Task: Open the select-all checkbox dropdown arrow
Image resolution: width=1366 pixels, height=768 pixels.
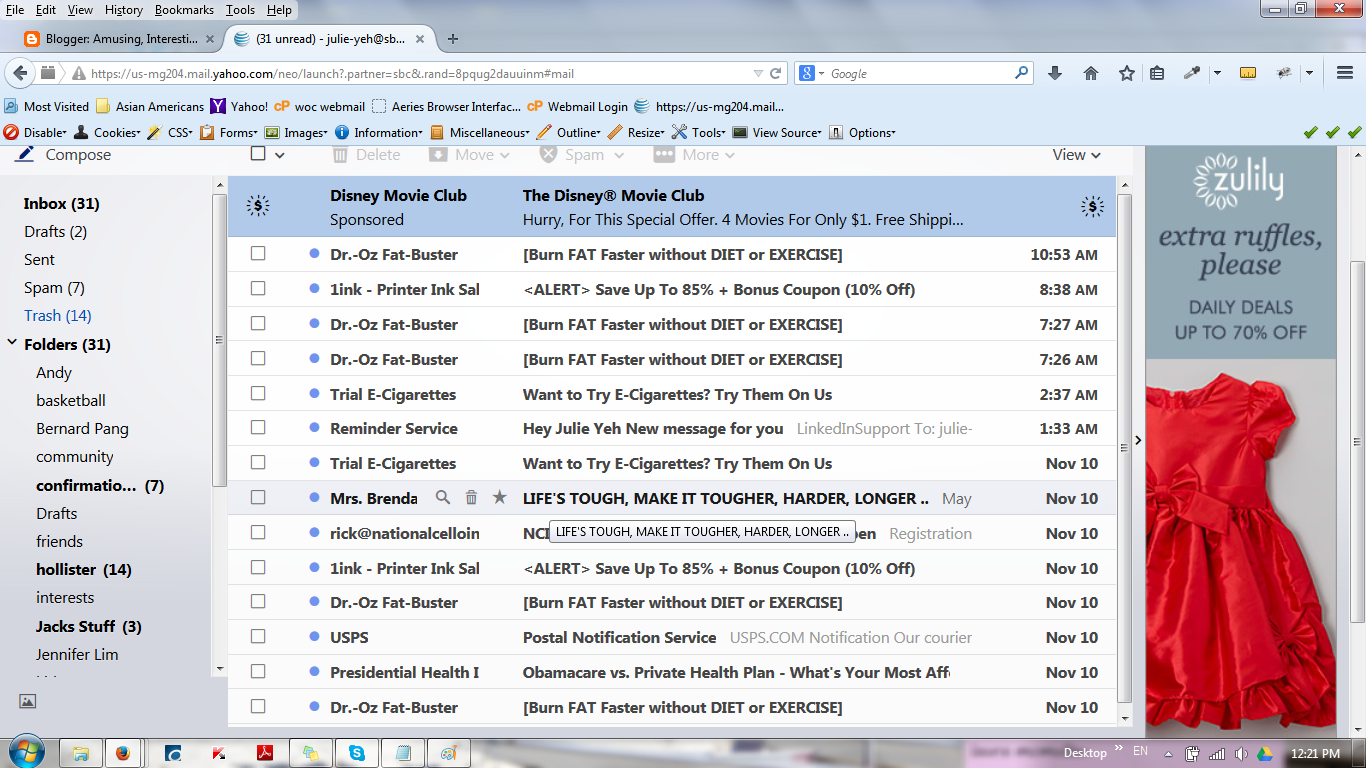Action: (280, 155)
